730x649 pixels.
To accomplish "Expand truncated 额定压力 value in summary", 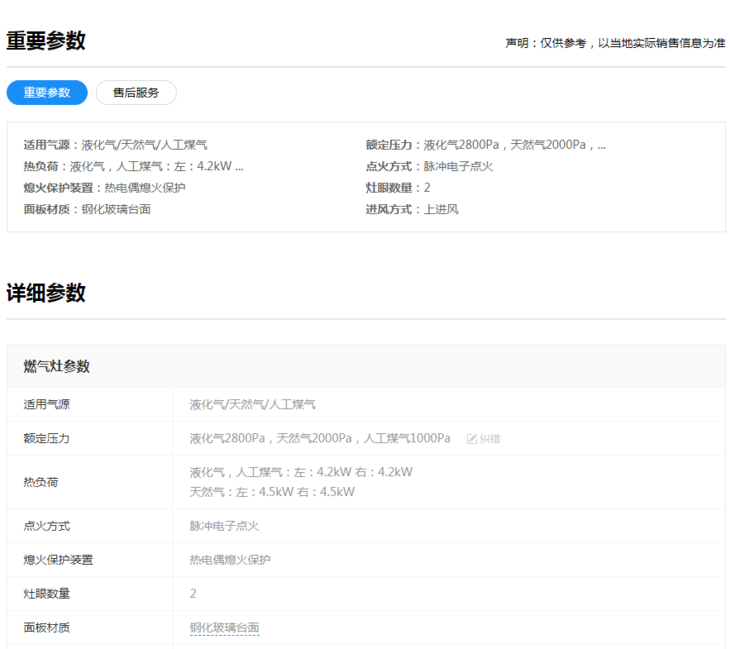I will pos(600,145).
